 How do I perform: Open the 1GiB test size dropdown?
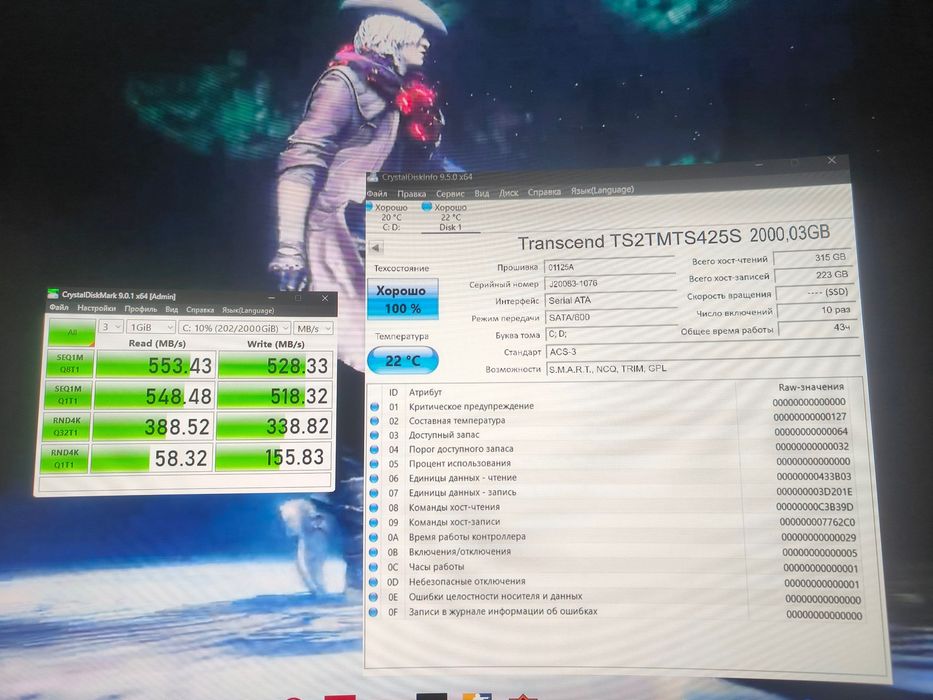point(151,327)
